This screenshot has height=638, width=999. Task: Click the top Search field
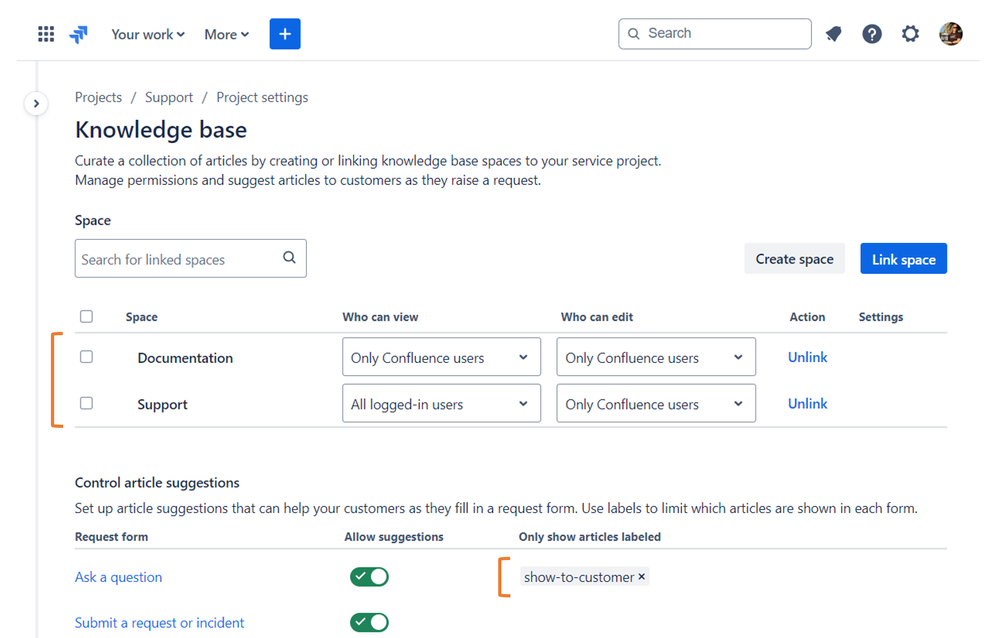[715, 34]
